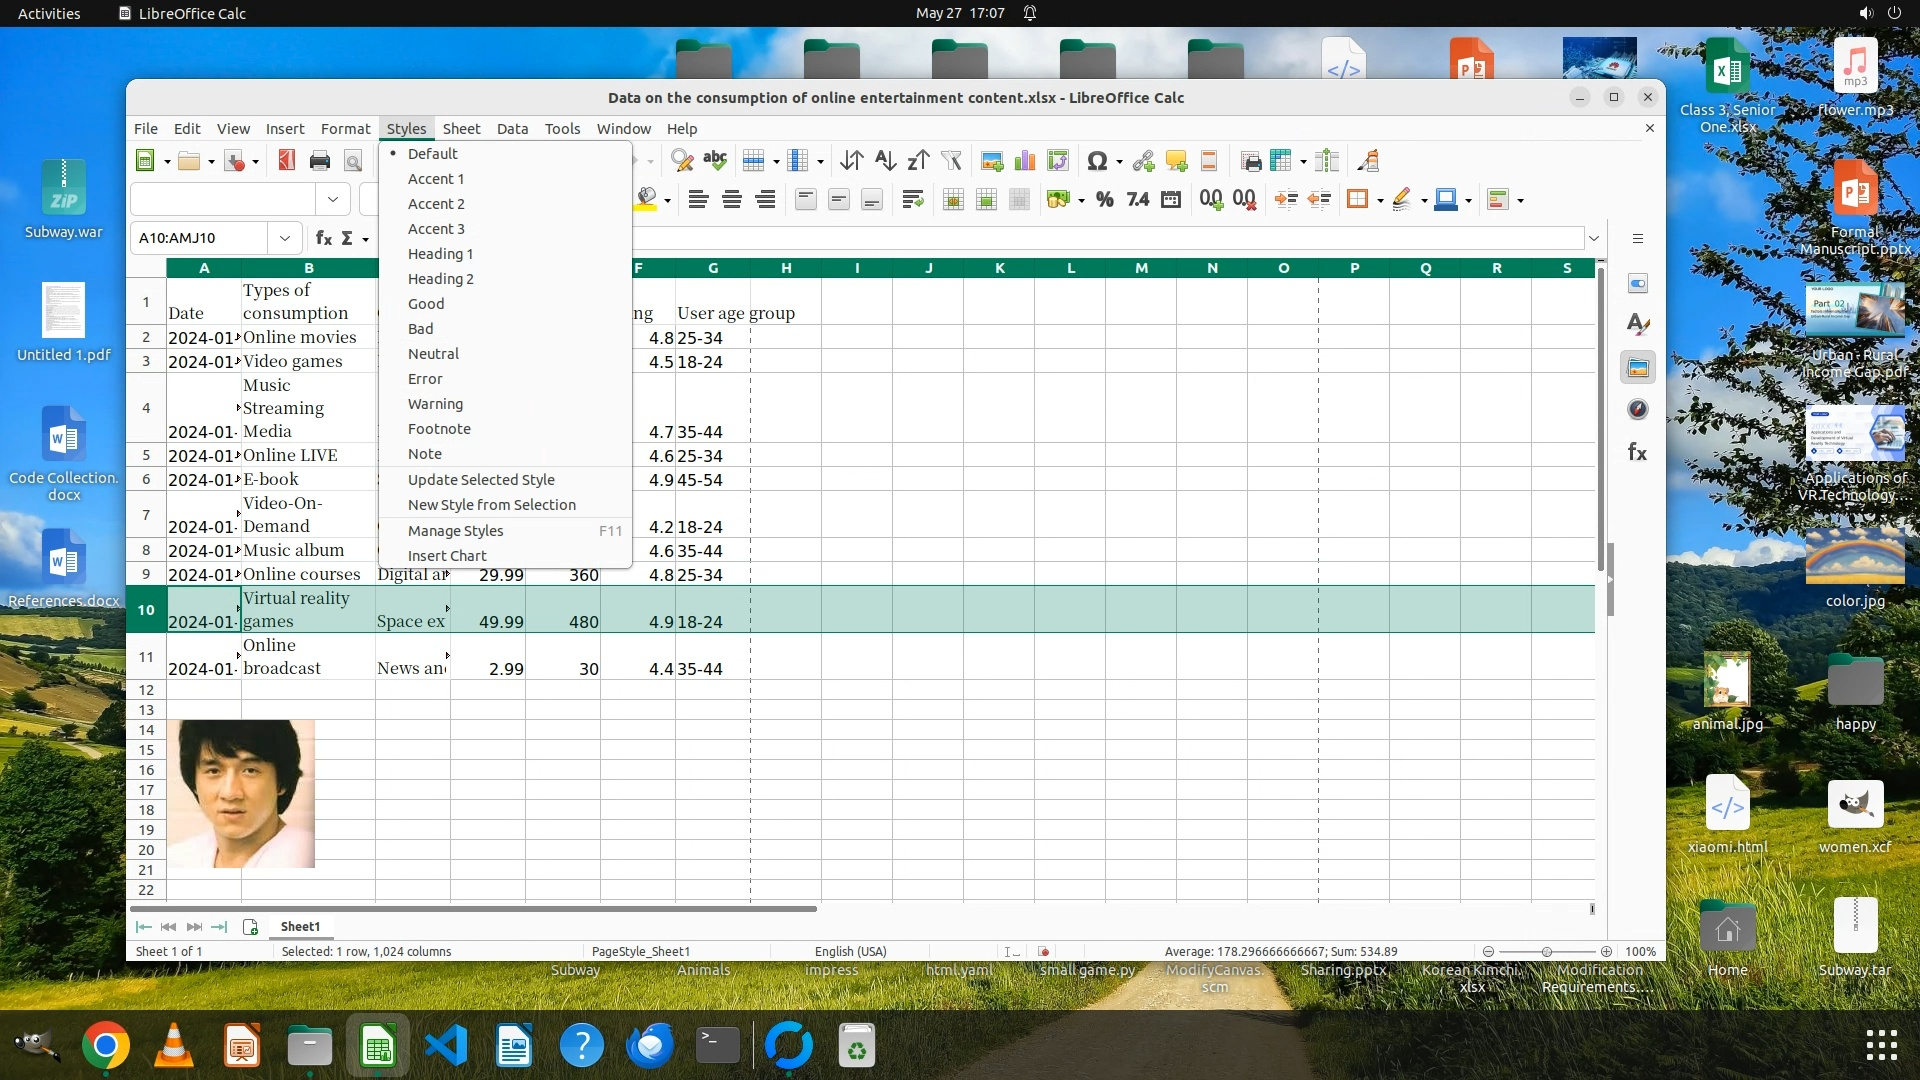Choose Heading 1 from the Styles menu
The height and width of the screenshot is (1080, 1920).
click(440, 254)
